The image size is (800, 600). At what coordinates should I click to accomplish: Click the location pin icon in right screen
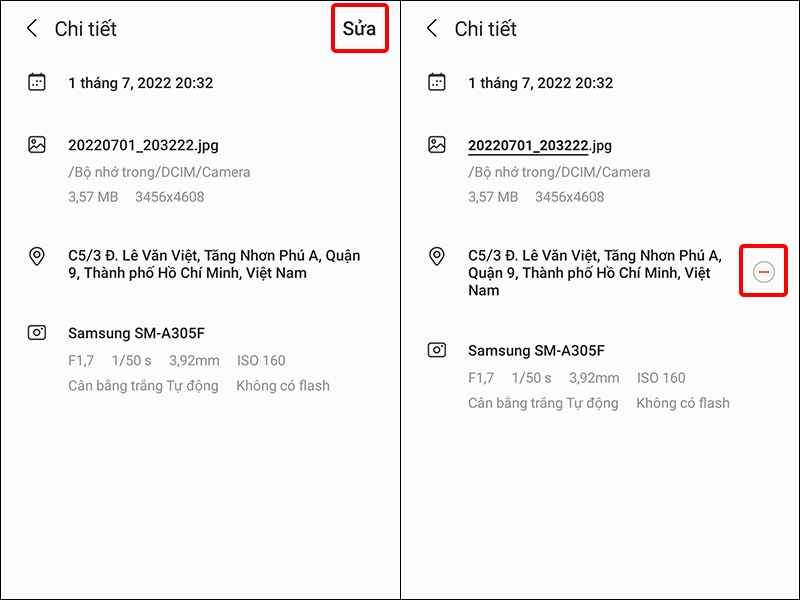437,256
